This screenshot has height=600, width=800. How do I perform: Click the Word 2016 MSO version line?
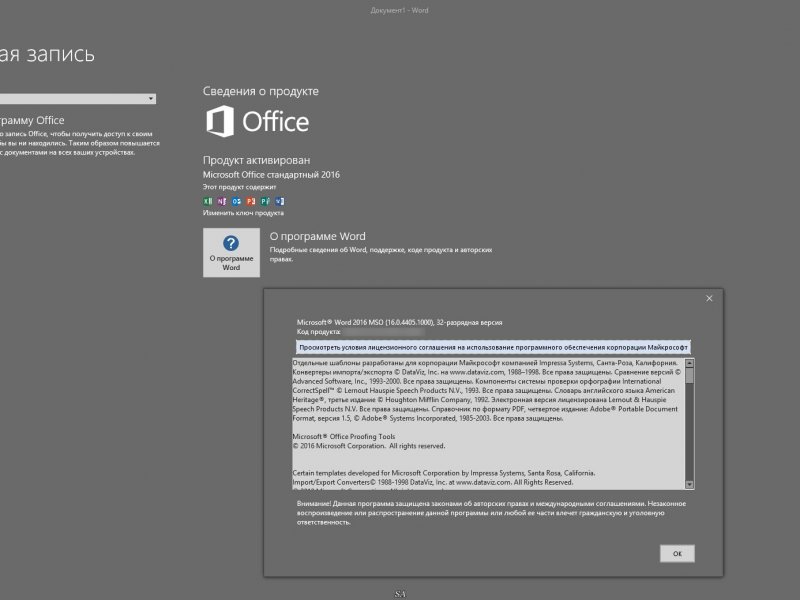(399, 322)
